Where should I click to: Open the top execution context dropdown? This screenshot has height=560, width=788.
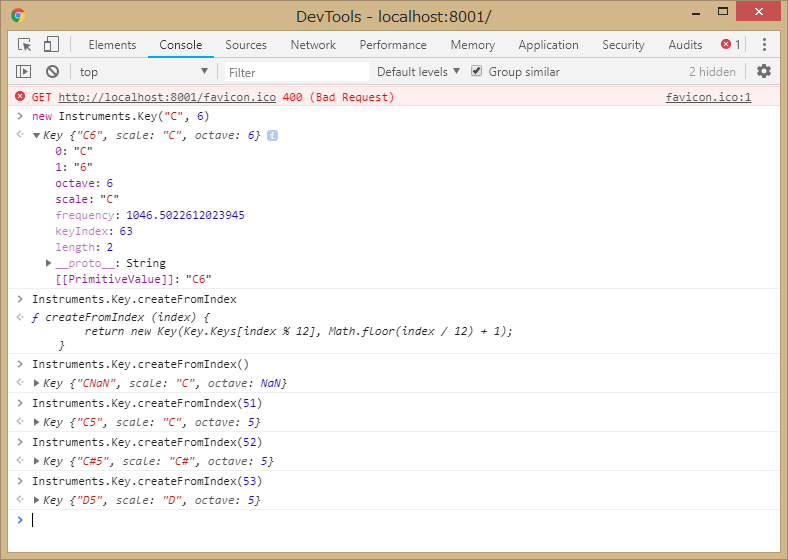click(143, 72)
